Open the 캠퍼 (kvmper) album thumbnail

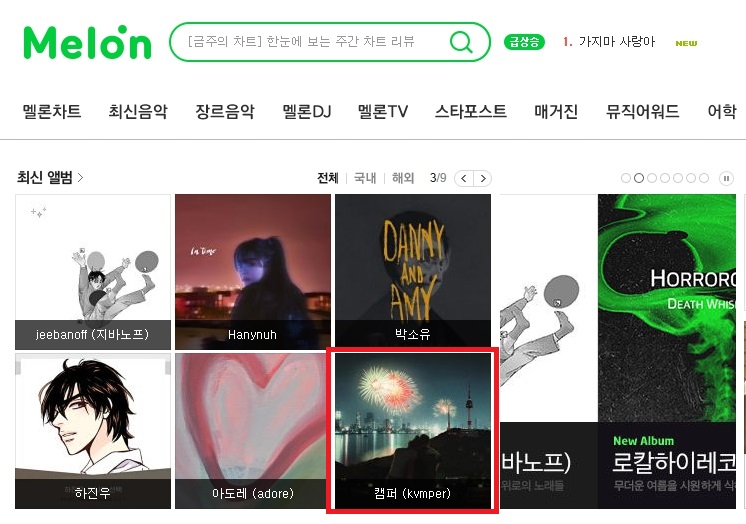pos(412,431)
